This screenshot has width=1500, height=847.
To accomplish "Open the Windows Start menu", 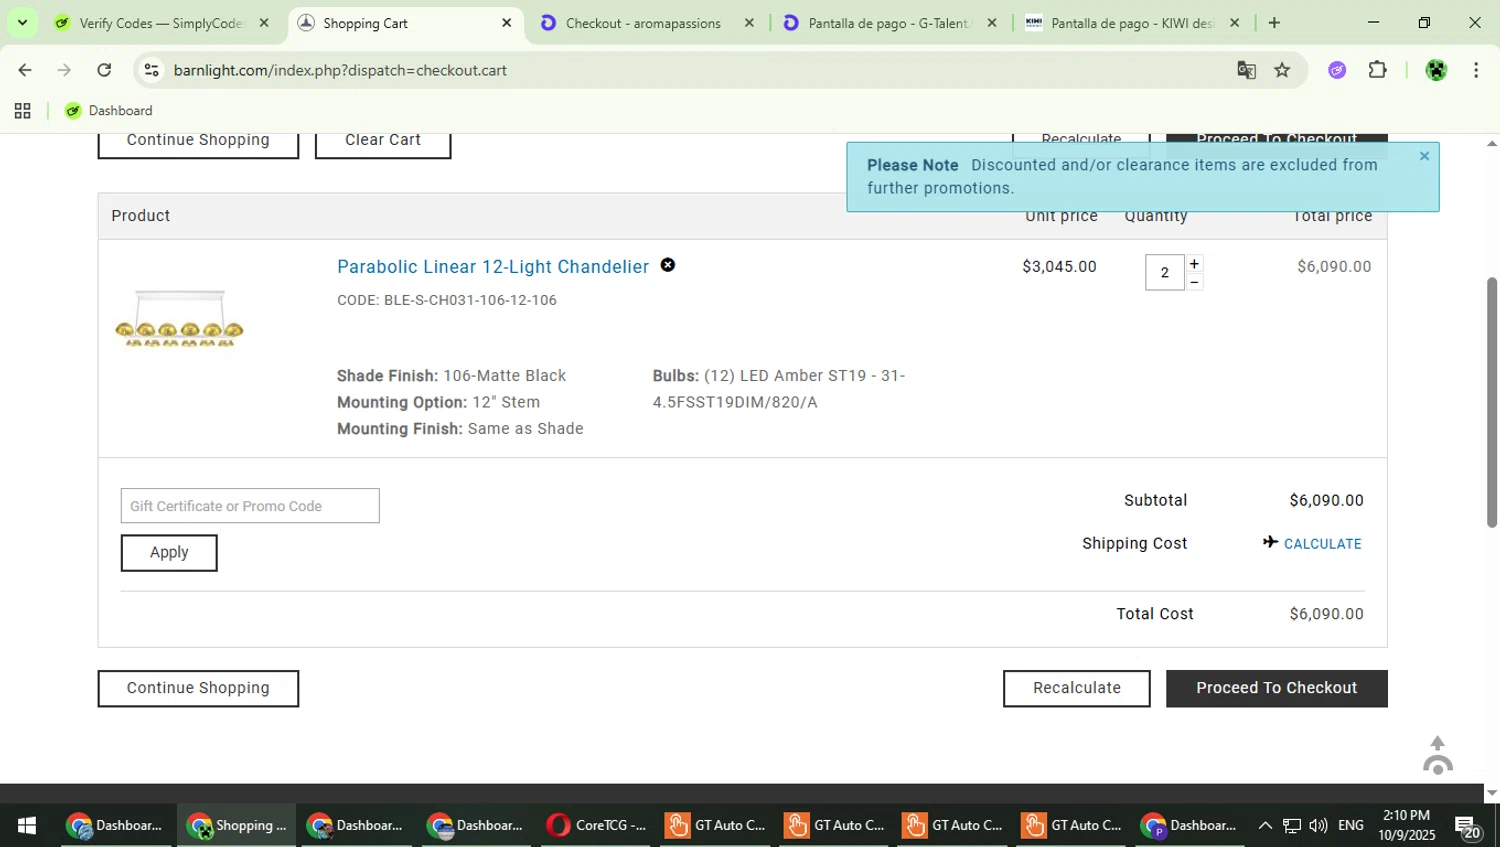I will [x=27, y=825].
